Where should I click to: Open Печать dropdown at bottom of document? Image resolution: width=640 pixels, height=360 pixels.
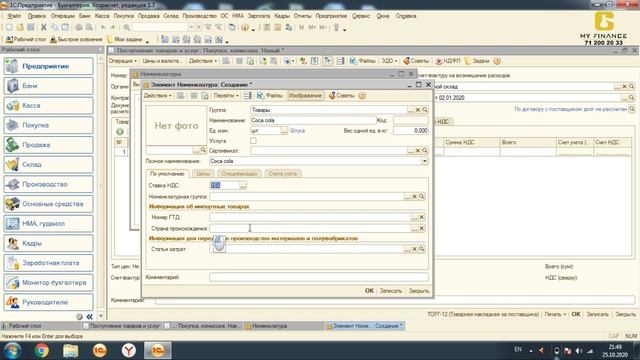point(555,314)
